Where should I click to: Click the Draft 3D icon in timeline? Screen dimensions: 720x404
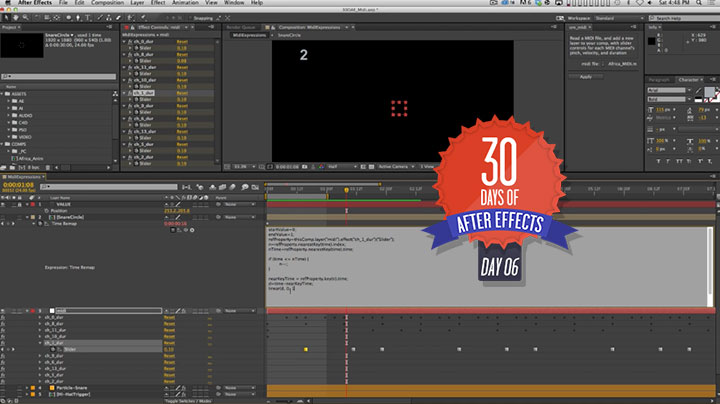pos(200,187)
